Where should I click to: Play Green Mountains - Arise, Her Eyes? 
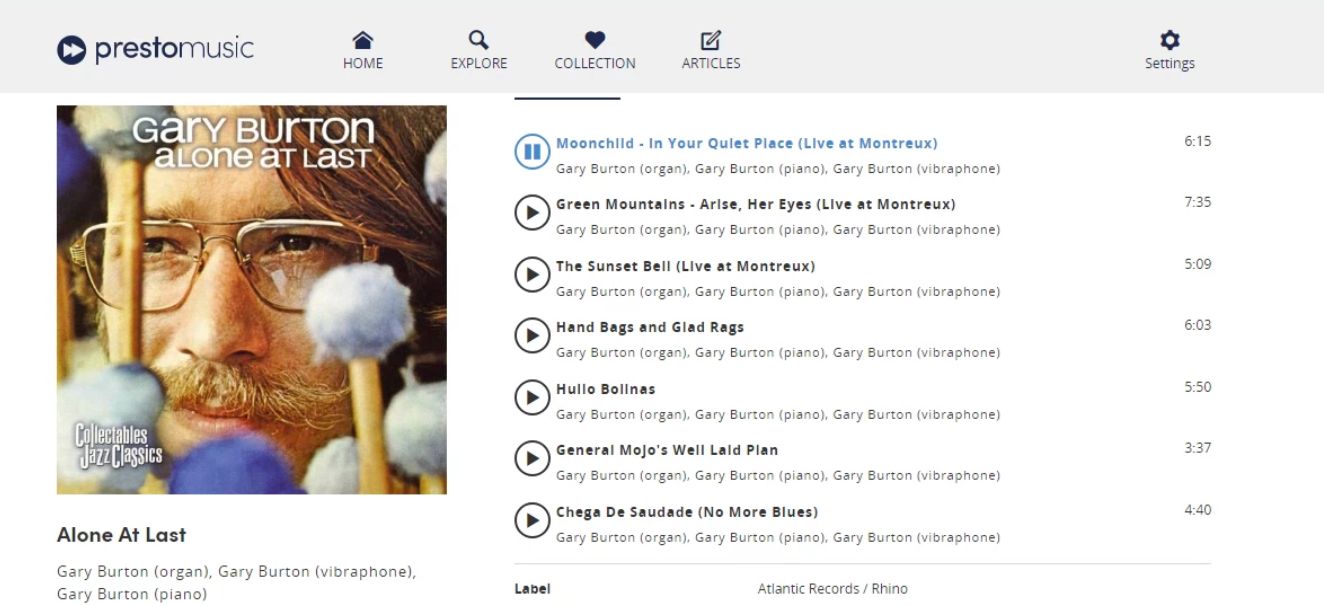click(532, 213)
